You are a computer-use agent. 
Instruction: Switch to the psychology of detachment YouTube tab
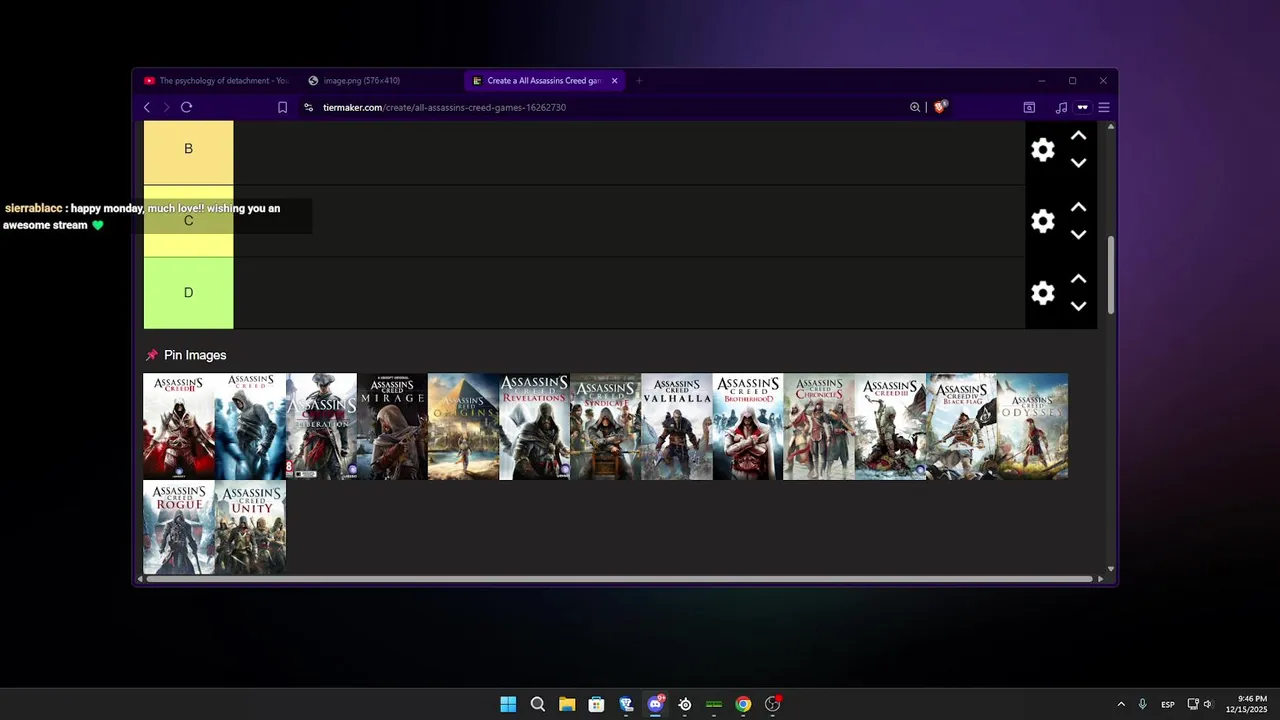[x=216, y=81]
